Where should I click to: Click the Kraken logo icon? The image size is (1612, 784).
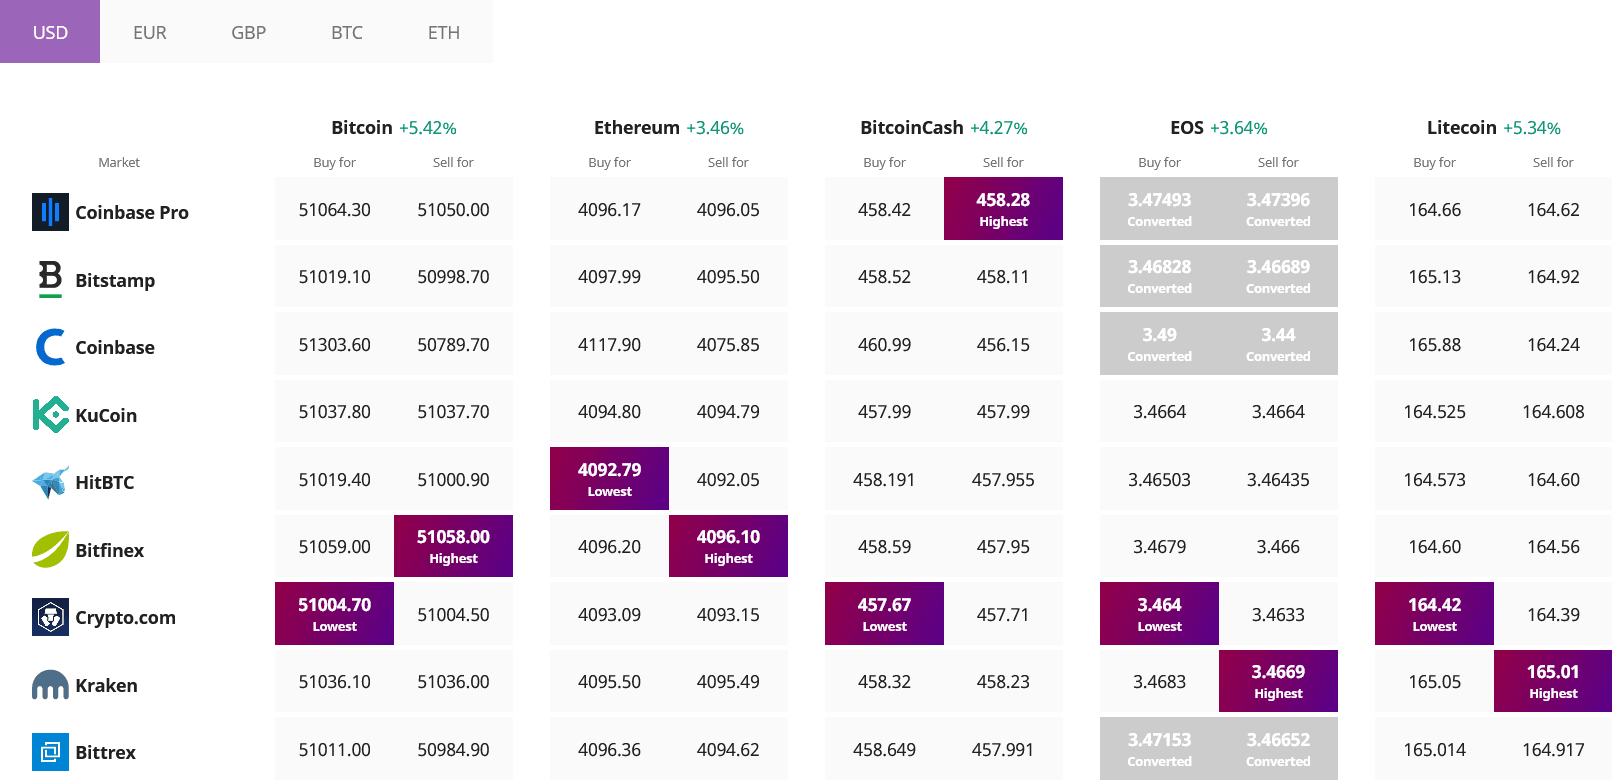click(x=50, y=685)
